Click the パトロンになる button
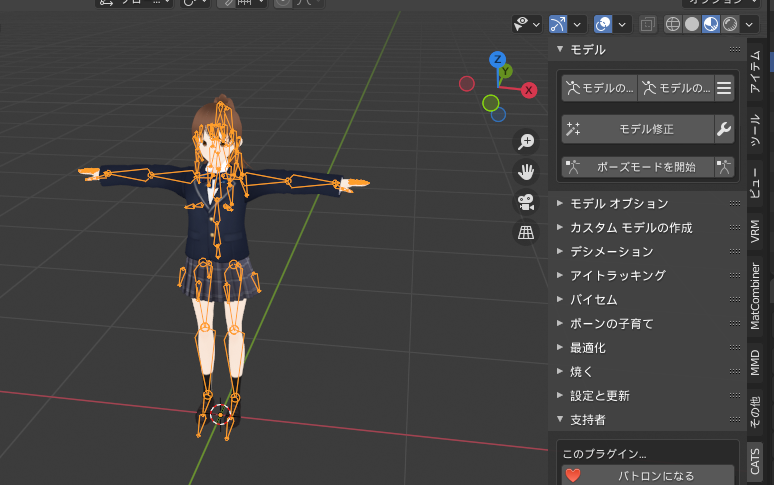Screen dimensions: 774x485 click(648, 476)
